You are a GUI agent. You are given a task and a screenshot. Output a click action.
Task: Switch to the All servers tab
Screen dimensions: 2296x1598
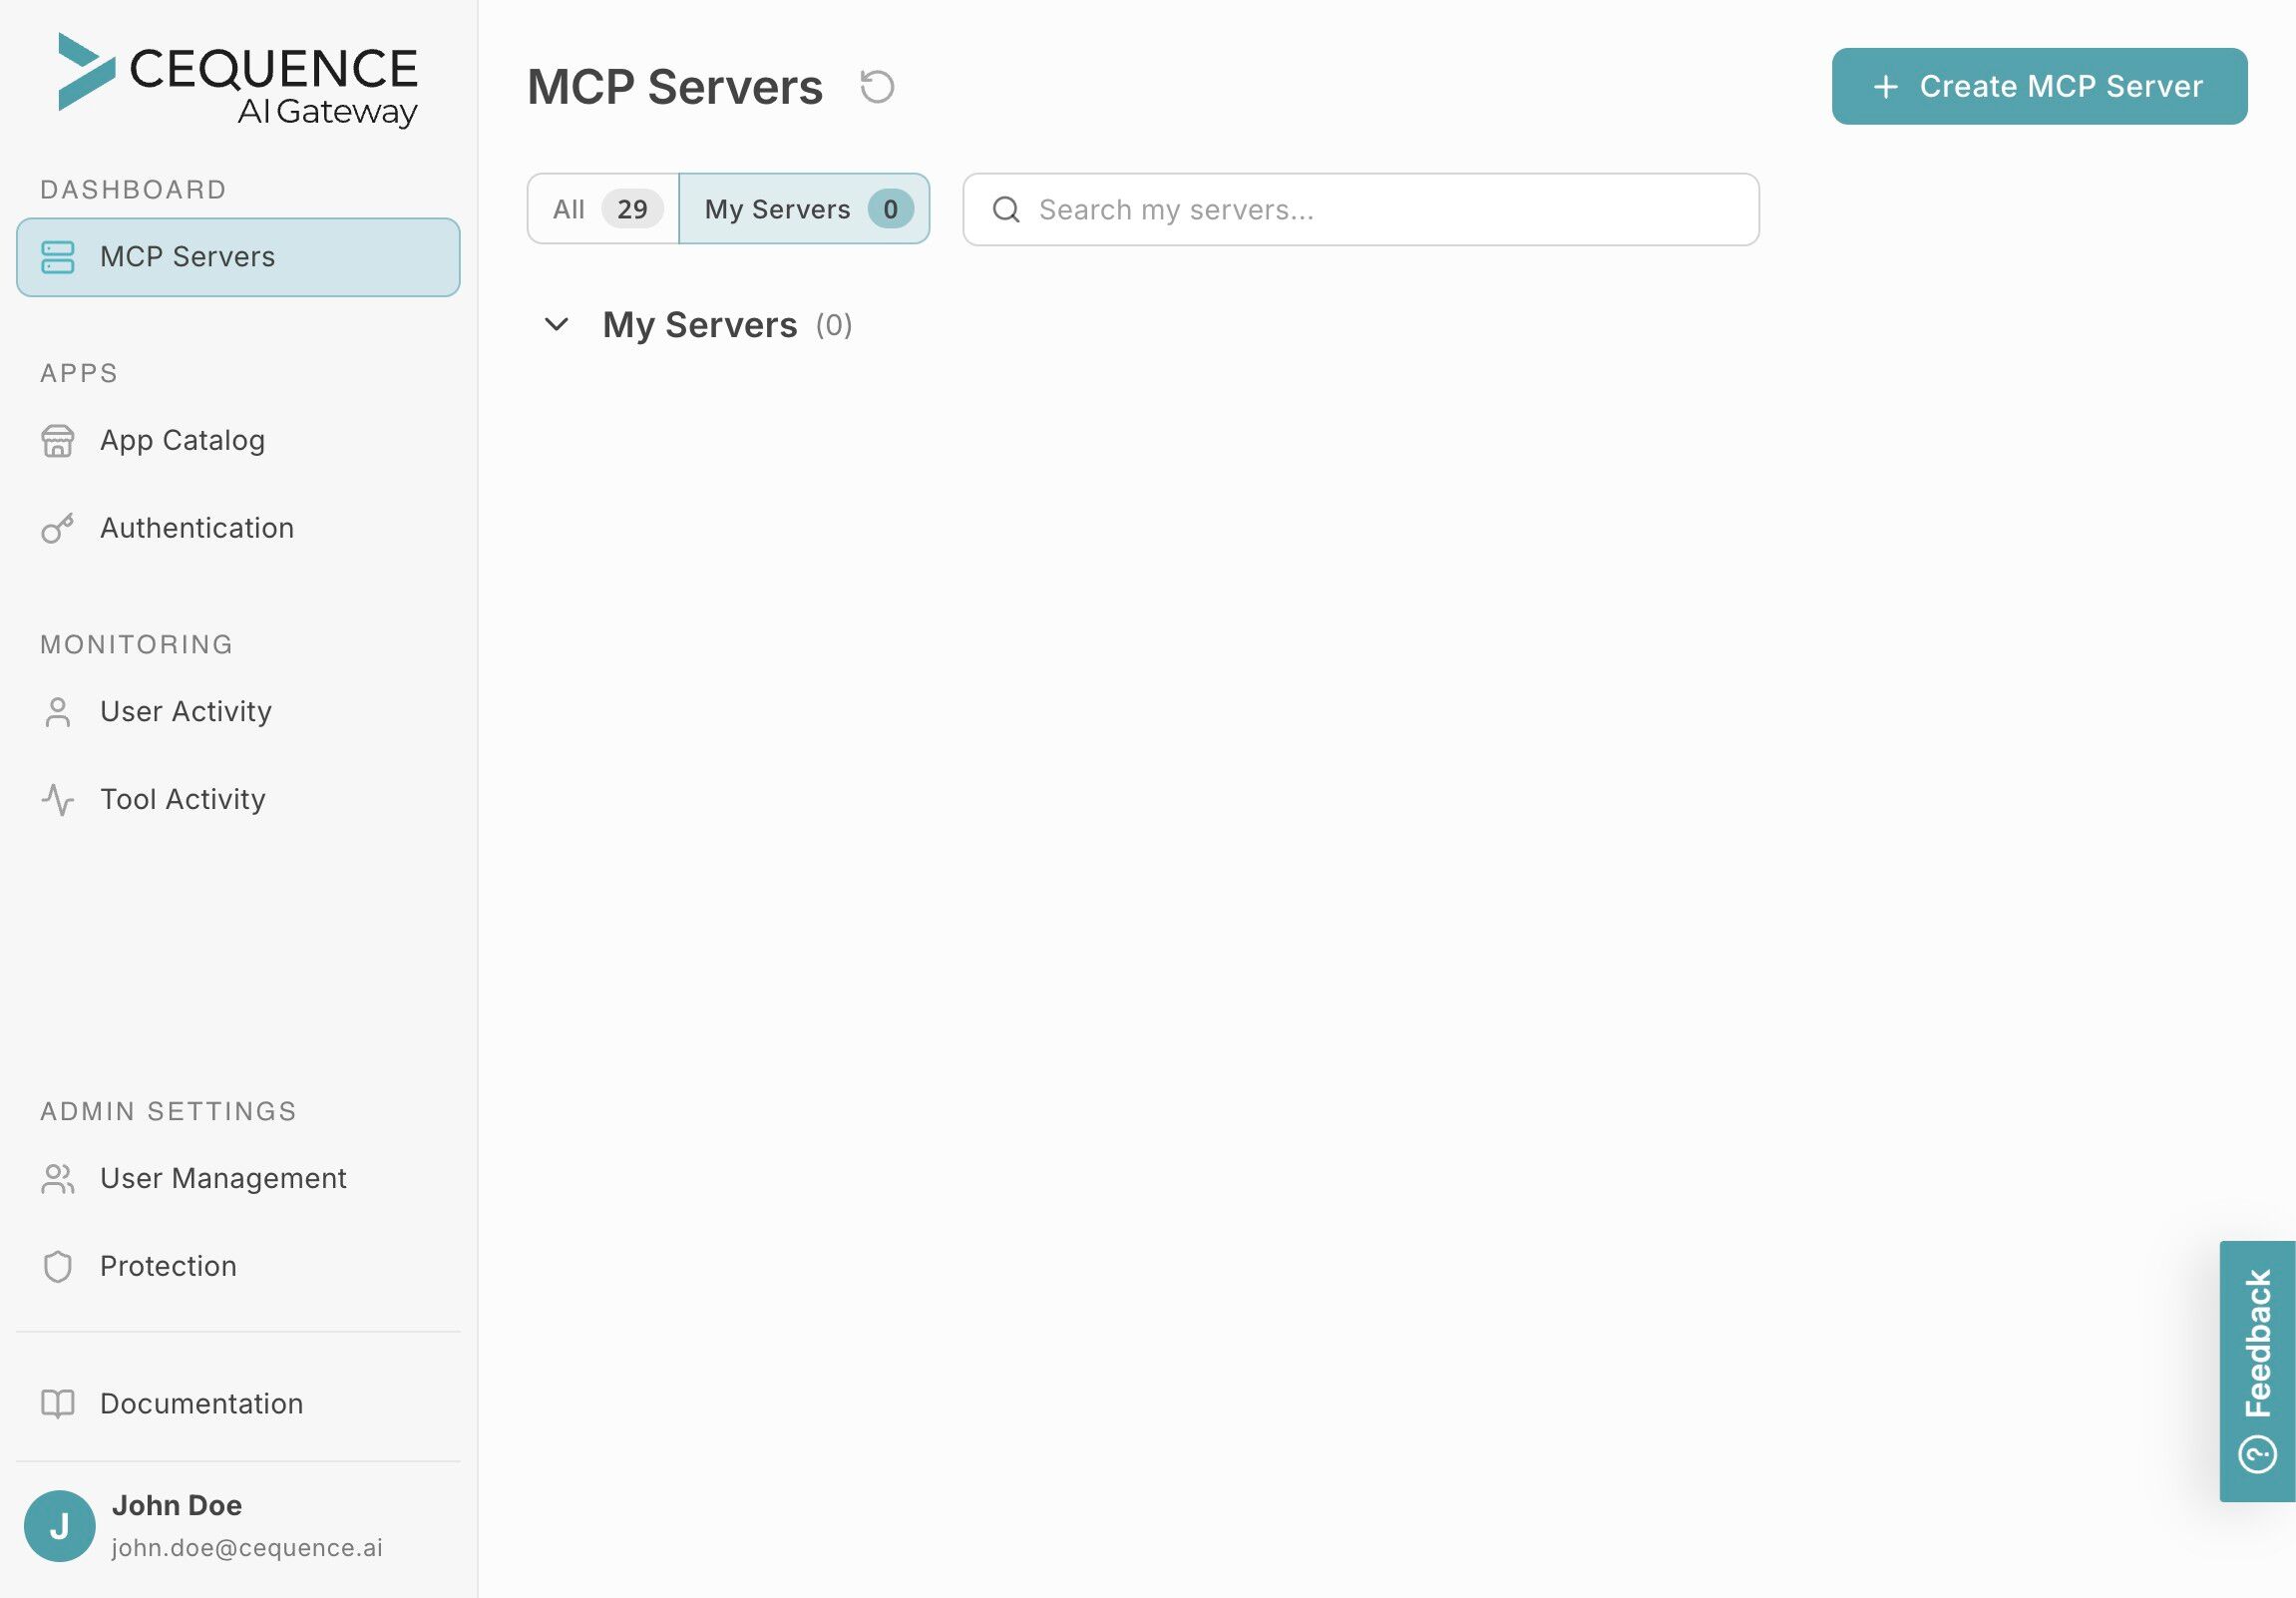pos(602,209)
